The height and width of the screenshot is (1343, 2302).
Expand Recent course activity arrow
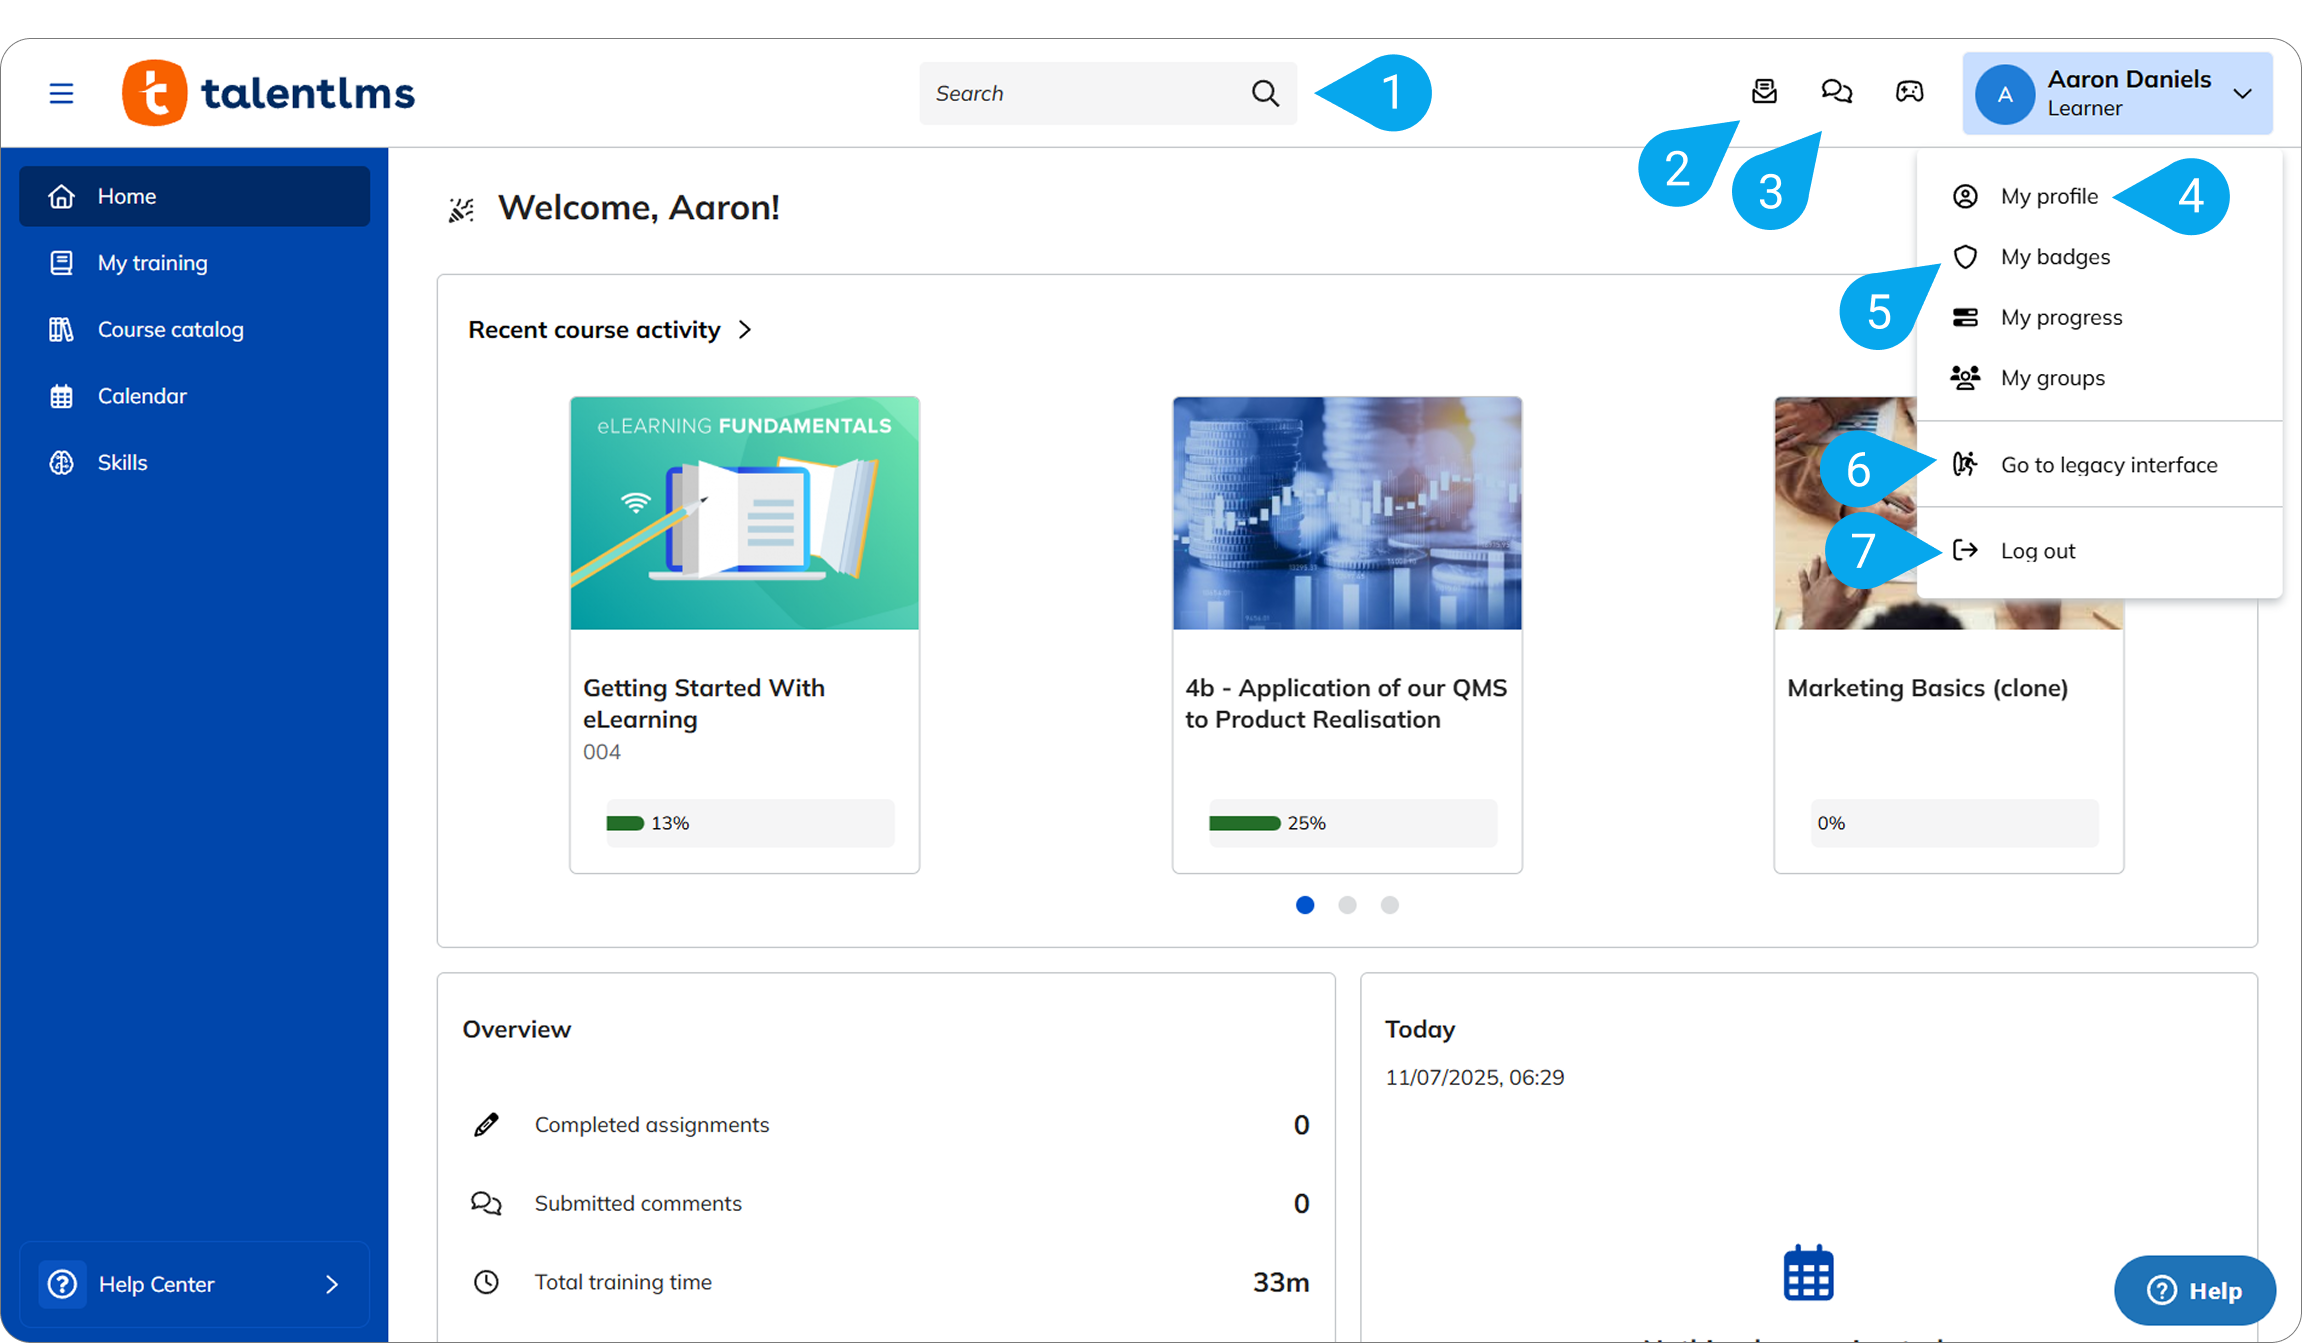pyautogui.click(x=745, y=330)
